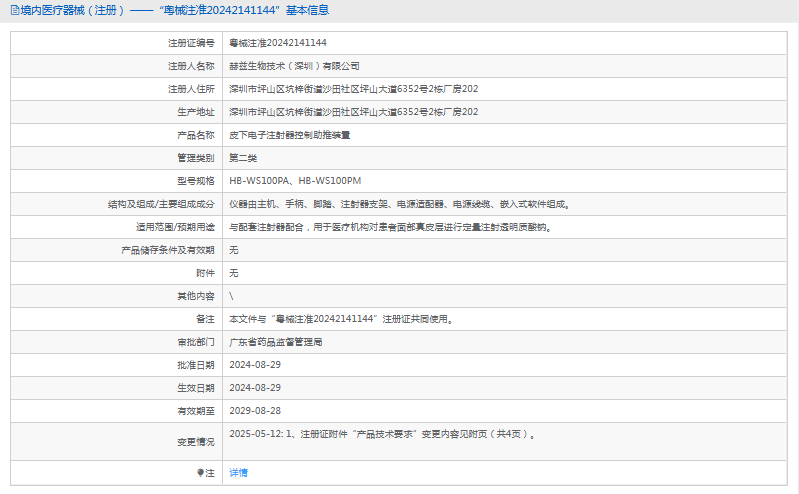Click the 有效期至 label

coord(196,411)
